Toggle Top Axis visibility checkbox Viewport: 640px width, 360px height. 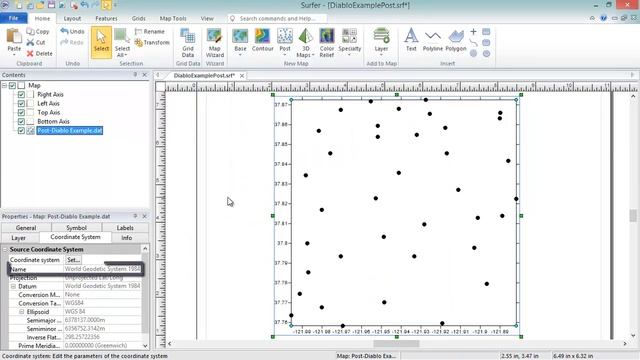click(21, 112)
